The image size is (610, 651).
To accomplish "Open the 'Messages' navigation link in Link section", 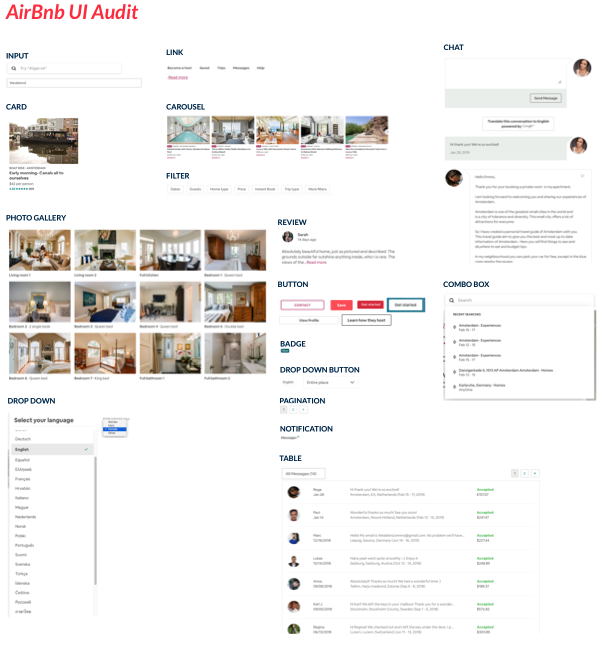I will [x=241, y=68].
